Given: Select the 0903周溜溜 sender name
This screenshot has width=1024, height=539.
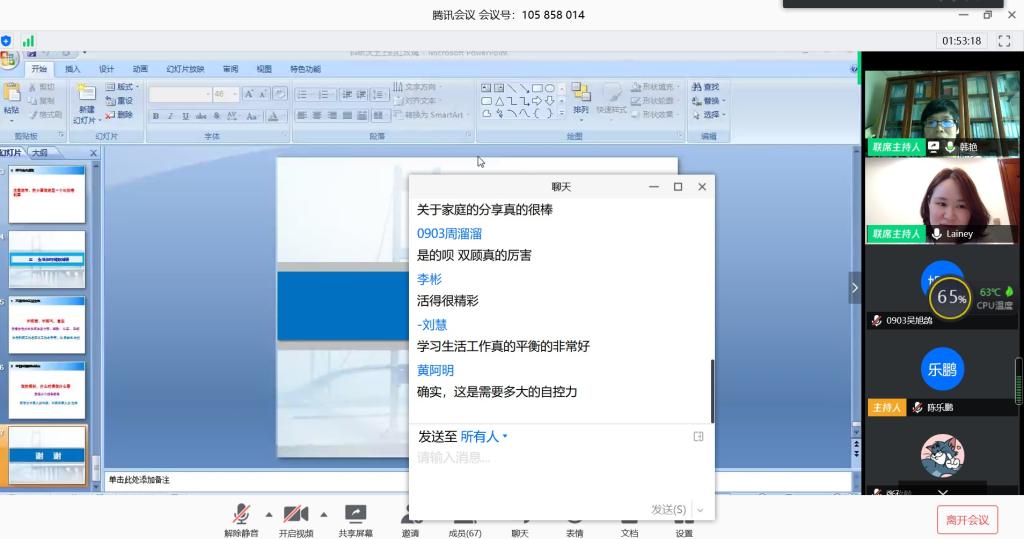Looking at the screenshot, I should (x=450, y=233).
